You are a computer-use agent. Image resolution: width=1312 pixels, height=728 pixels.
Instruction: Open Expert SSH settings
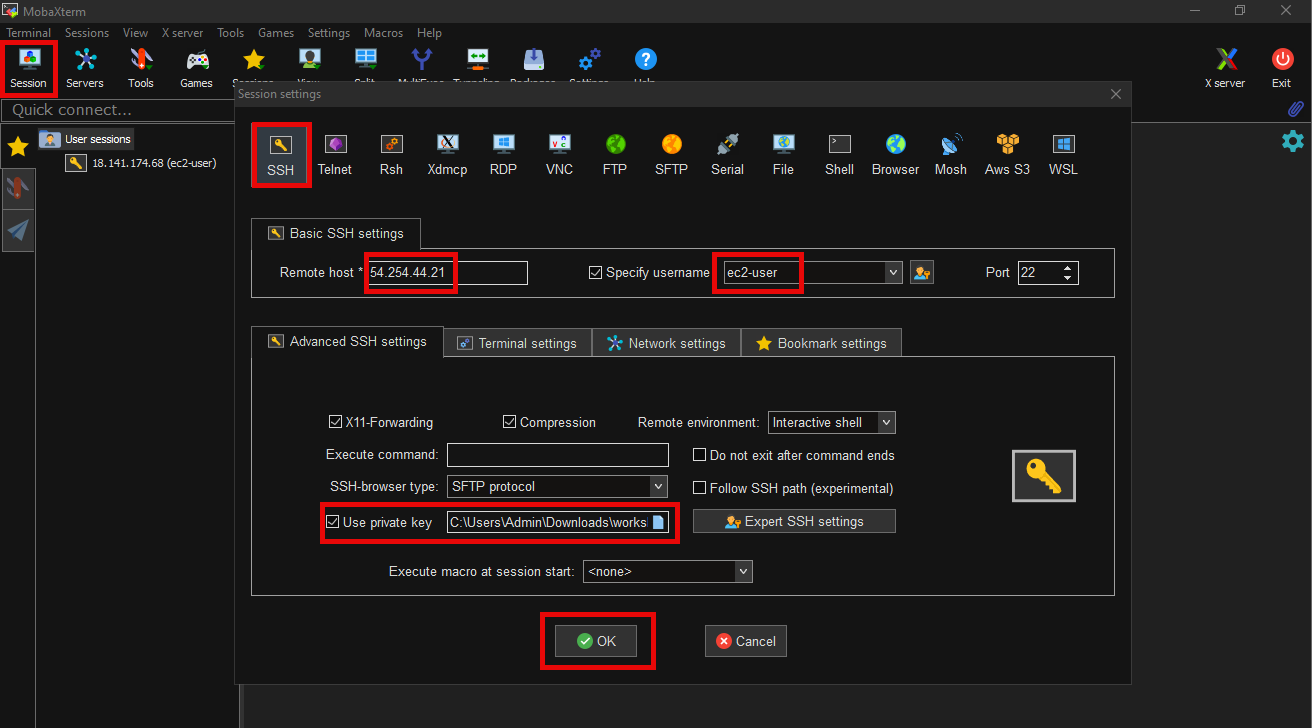794,521
